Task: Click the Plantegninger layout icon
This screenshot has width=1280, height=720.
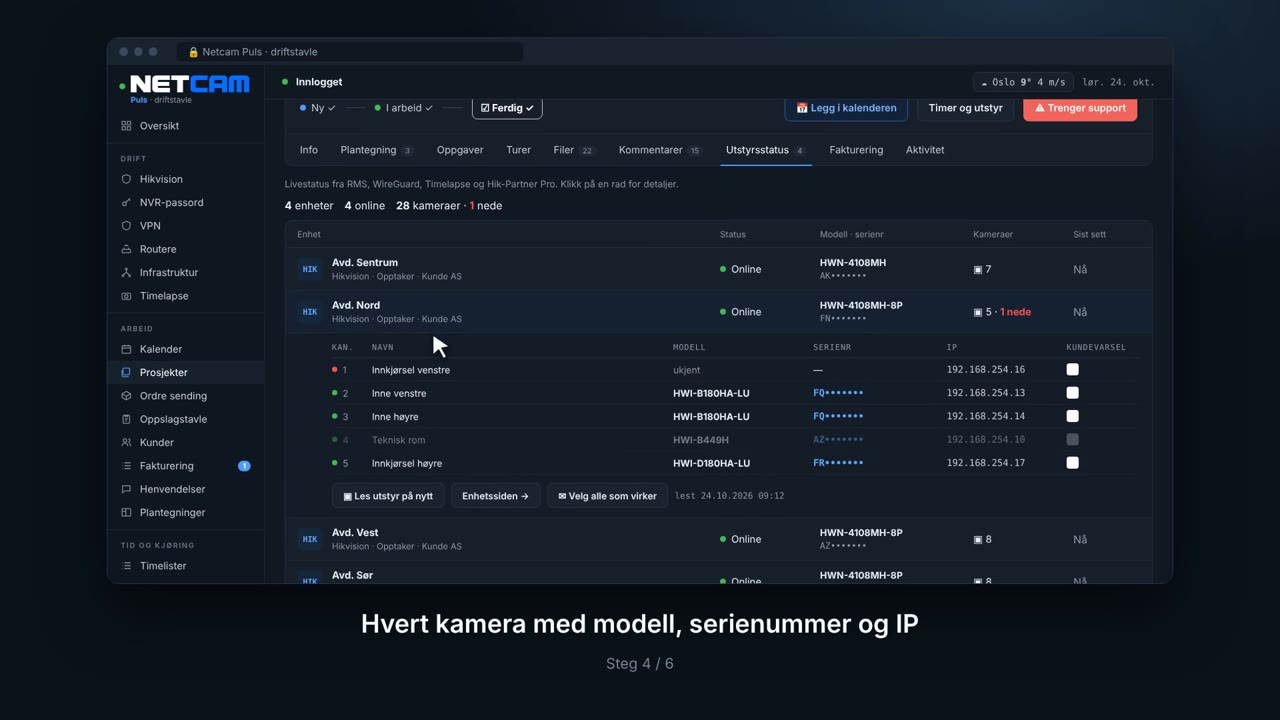Action: click(x=126, y=512)
